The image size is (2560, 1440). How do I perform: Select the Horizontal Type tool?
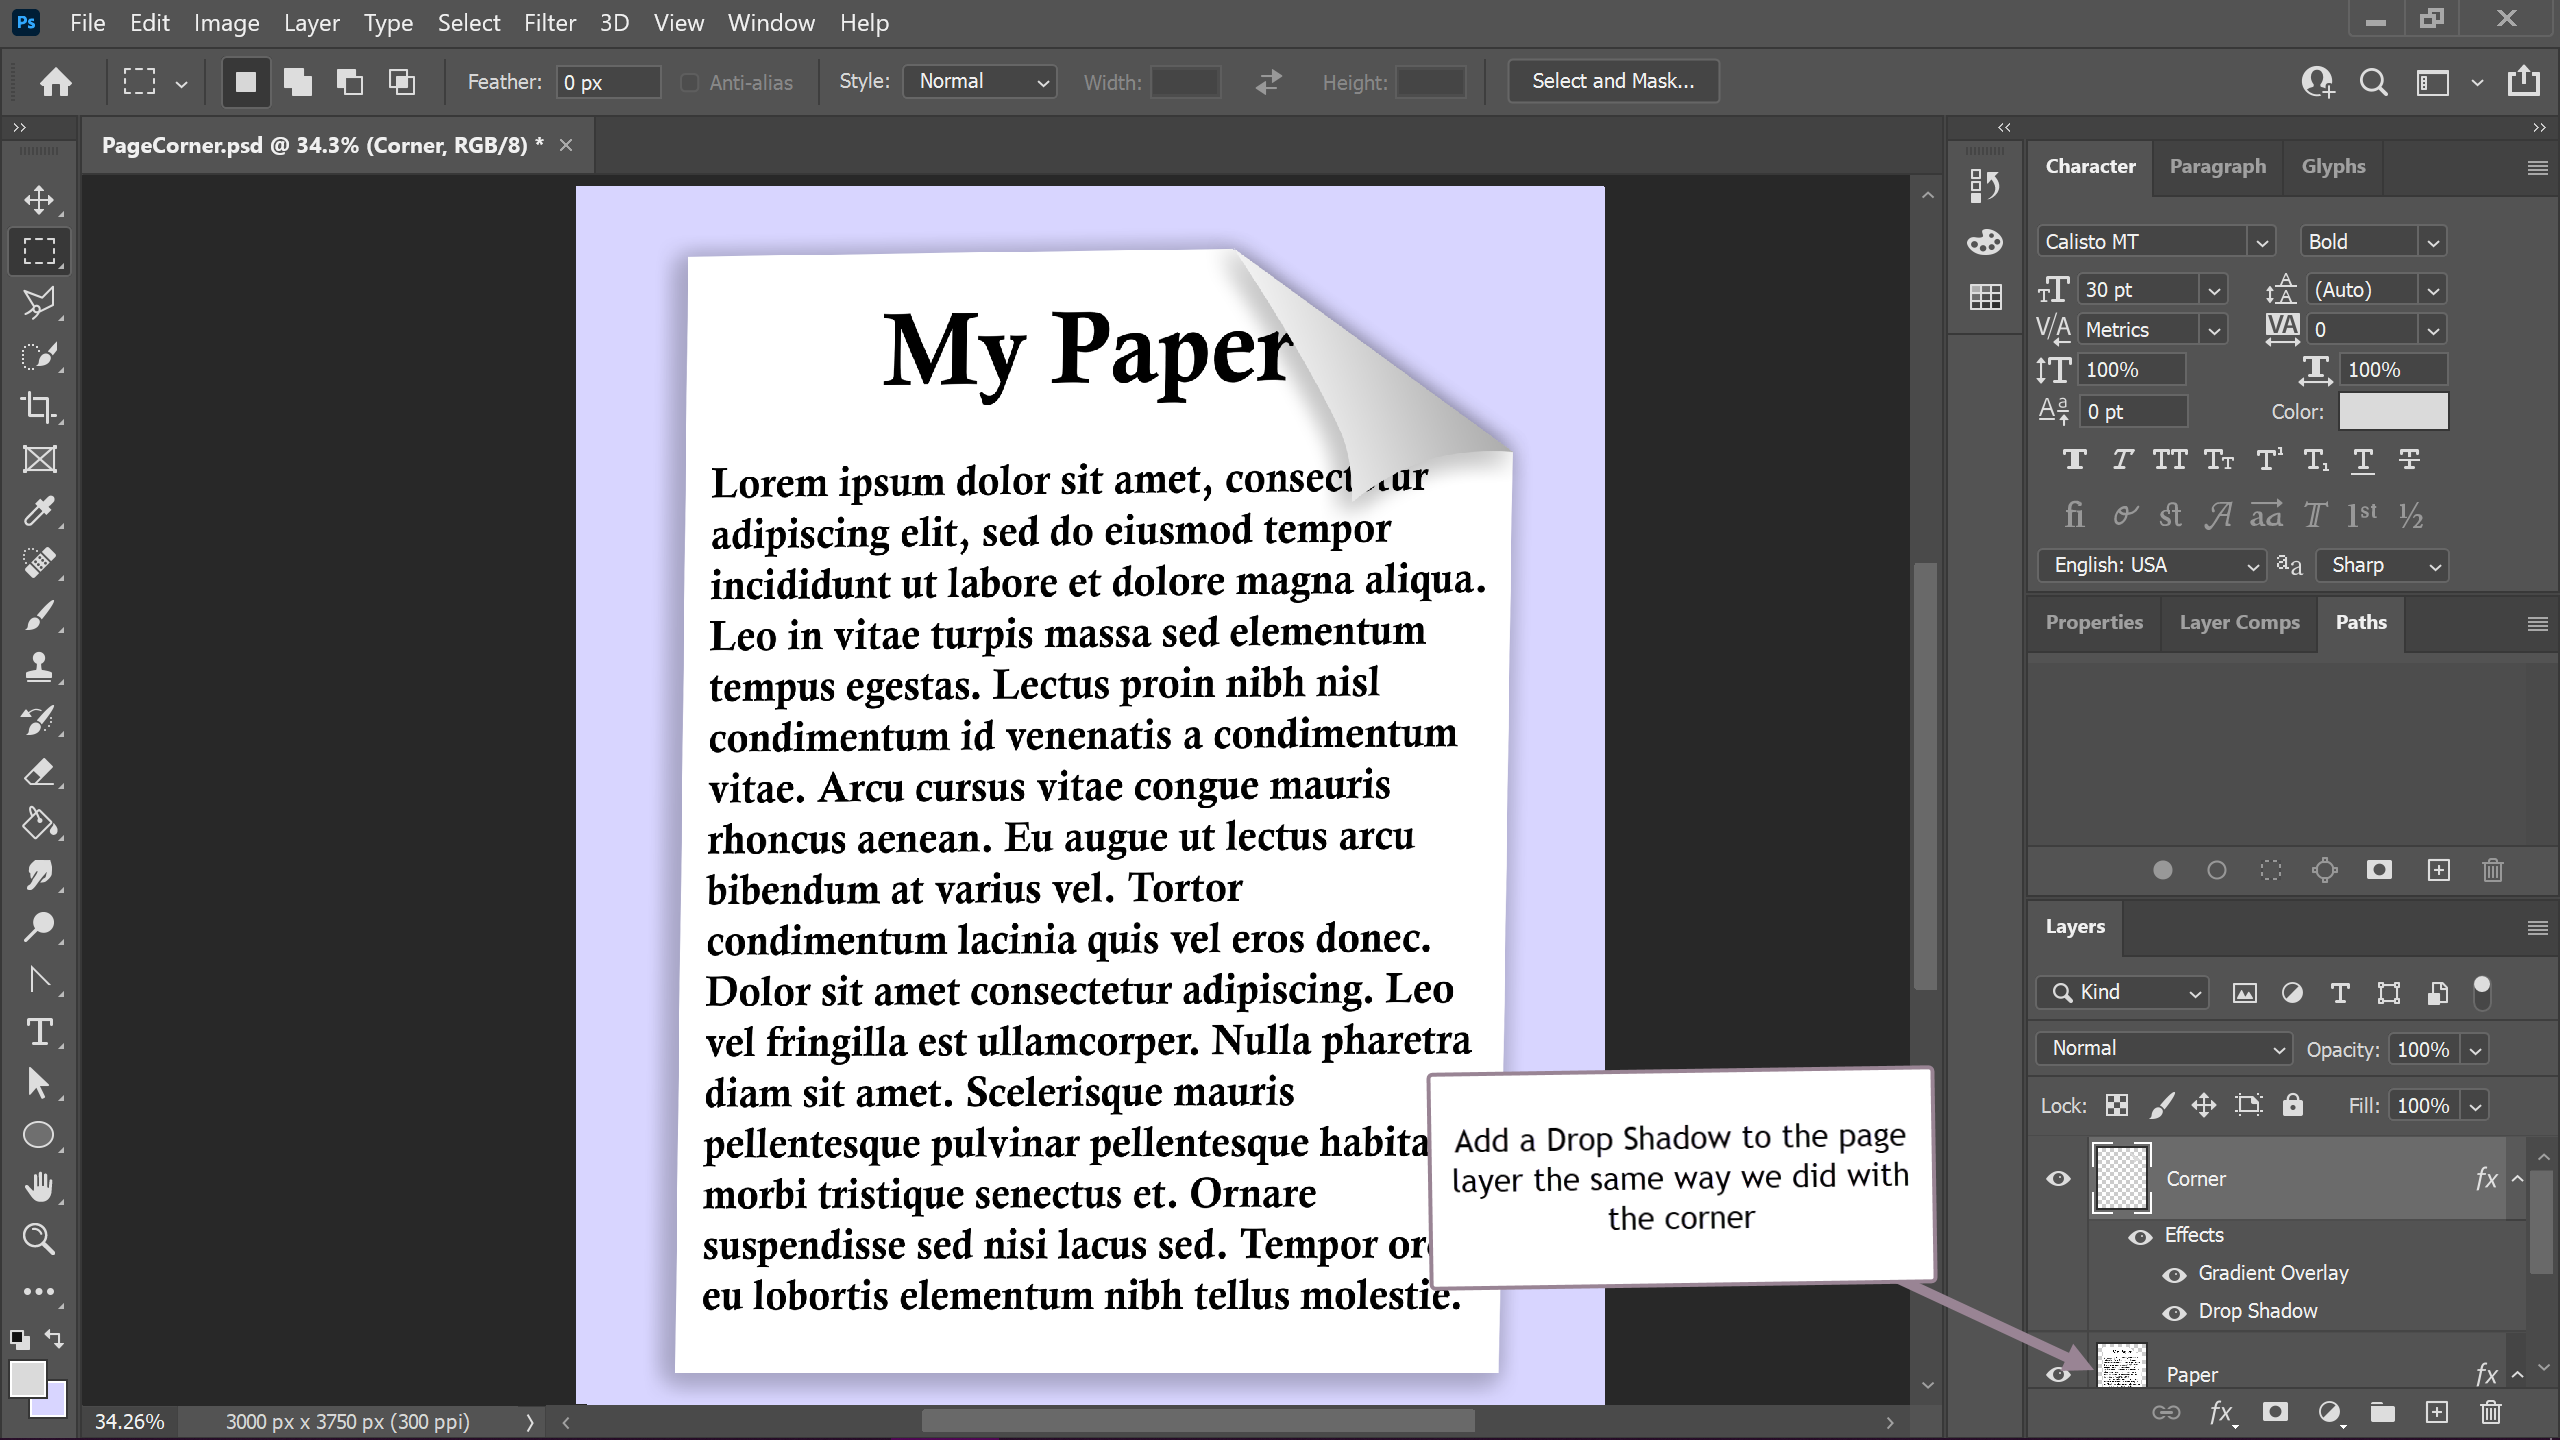(39, 1031)
